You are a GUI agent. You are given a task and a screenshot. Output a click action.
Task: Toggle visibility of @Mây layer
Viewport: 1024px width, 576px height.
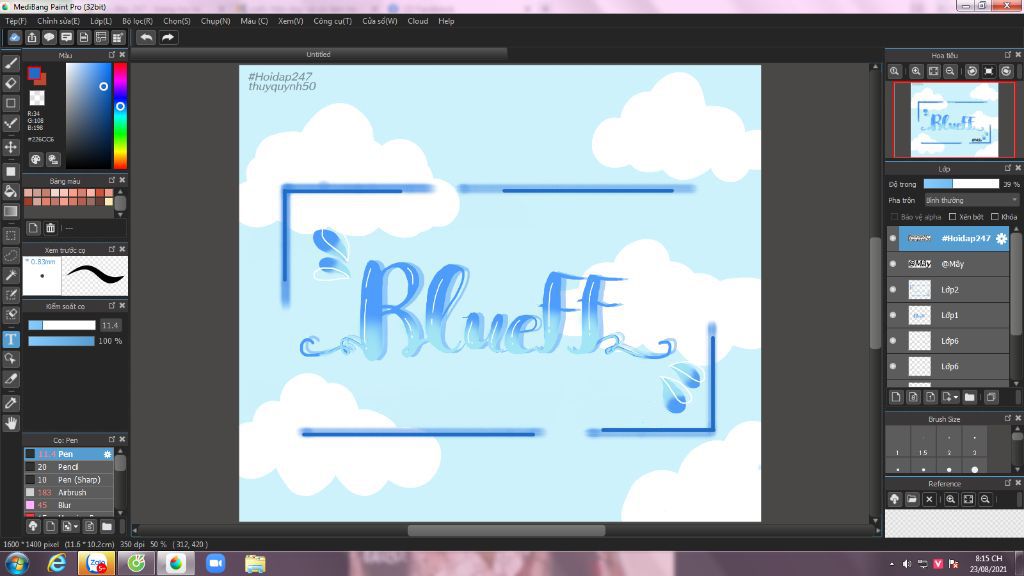pos(893,264)
